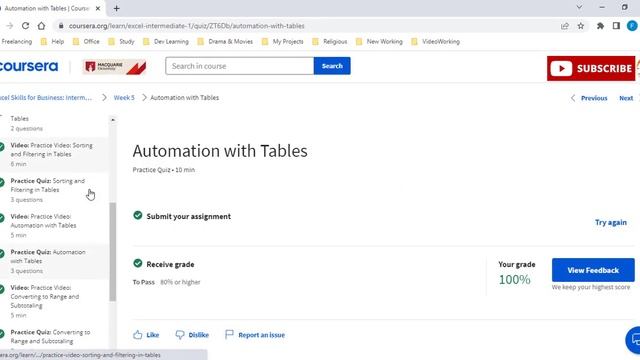Open Practice Quiz: Automation with Tables sidebar item
The width and height of the screenshot is (640, 360).
click(48, 261)
